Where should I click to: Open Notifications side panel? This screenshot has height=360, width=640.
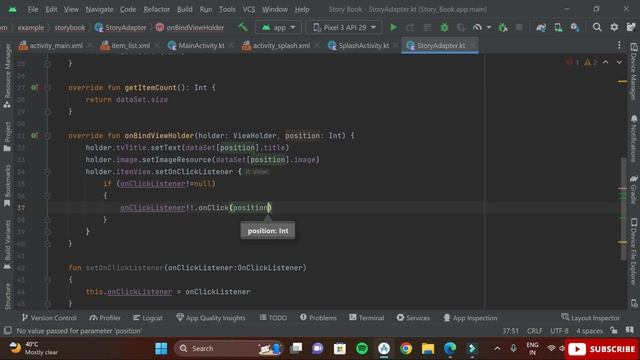point(633,138)
